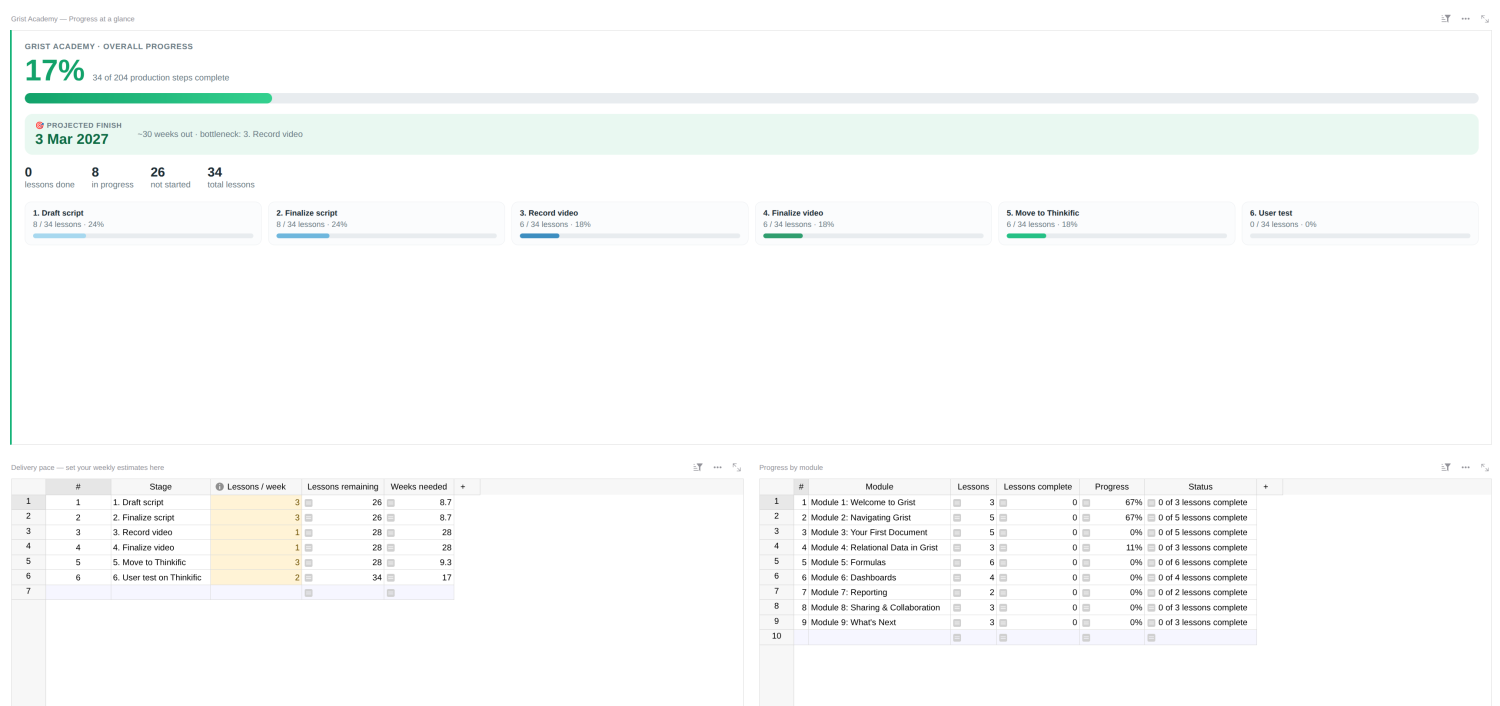The image size is (1500, 706).
Task: Select the 'Module 7: Reporting' cell
Action: pyautogui.click(x=880, y=593)
